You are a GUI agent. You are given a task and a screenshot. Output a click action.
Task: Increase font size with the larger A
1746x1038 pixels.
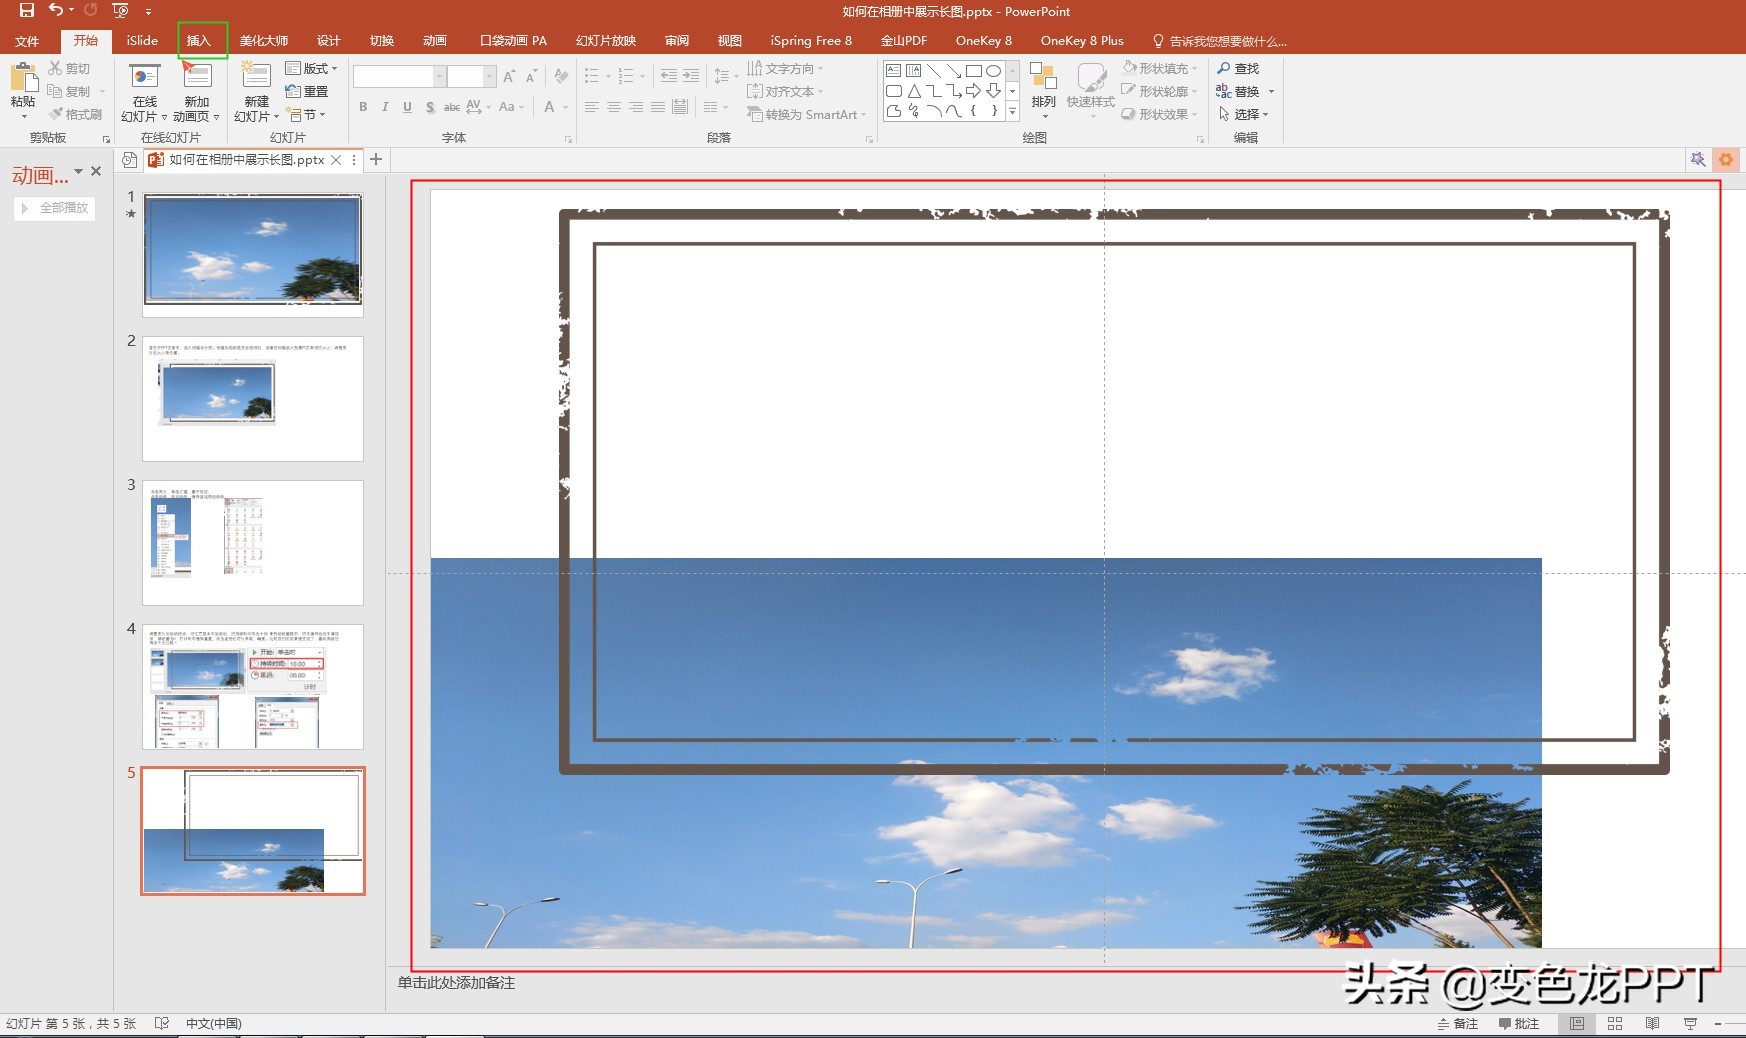click(510, 76)
